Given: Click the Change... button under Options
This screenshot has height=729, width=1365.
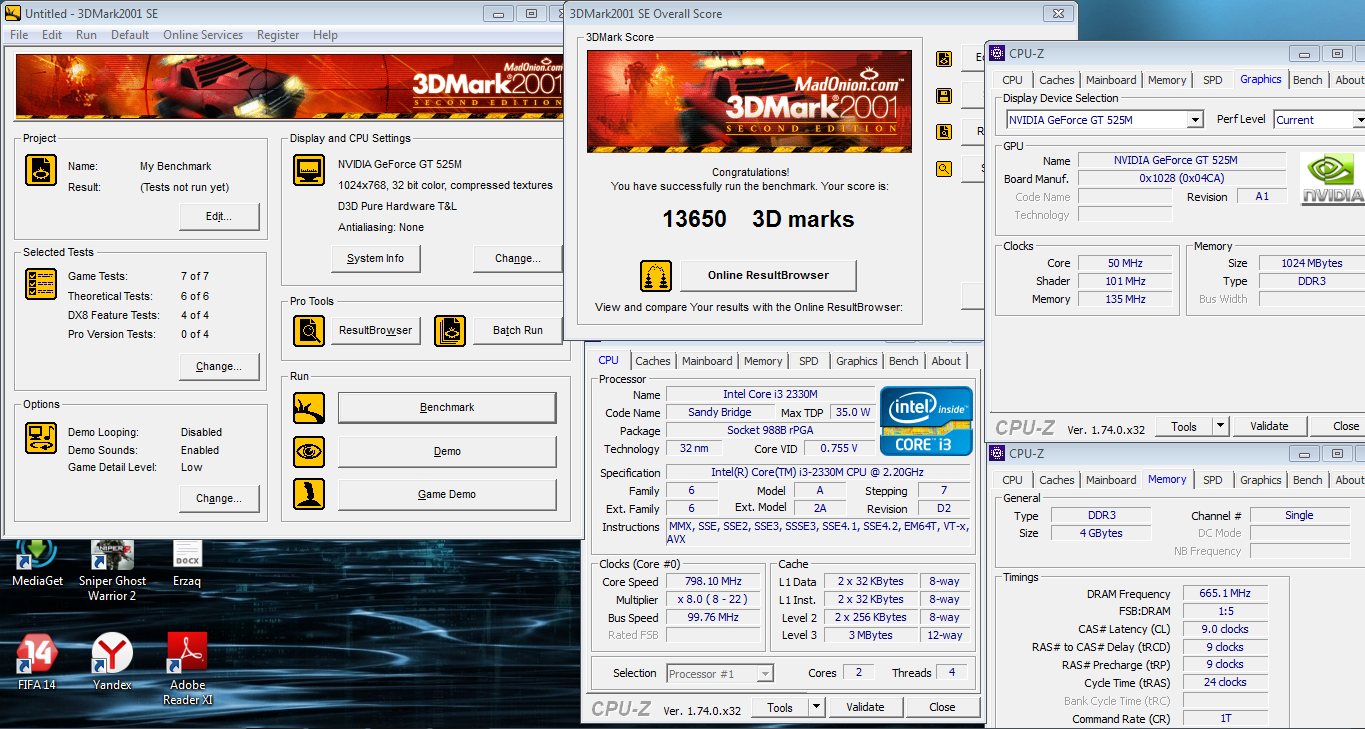Looking at the screenshot, I should [219, 499].
